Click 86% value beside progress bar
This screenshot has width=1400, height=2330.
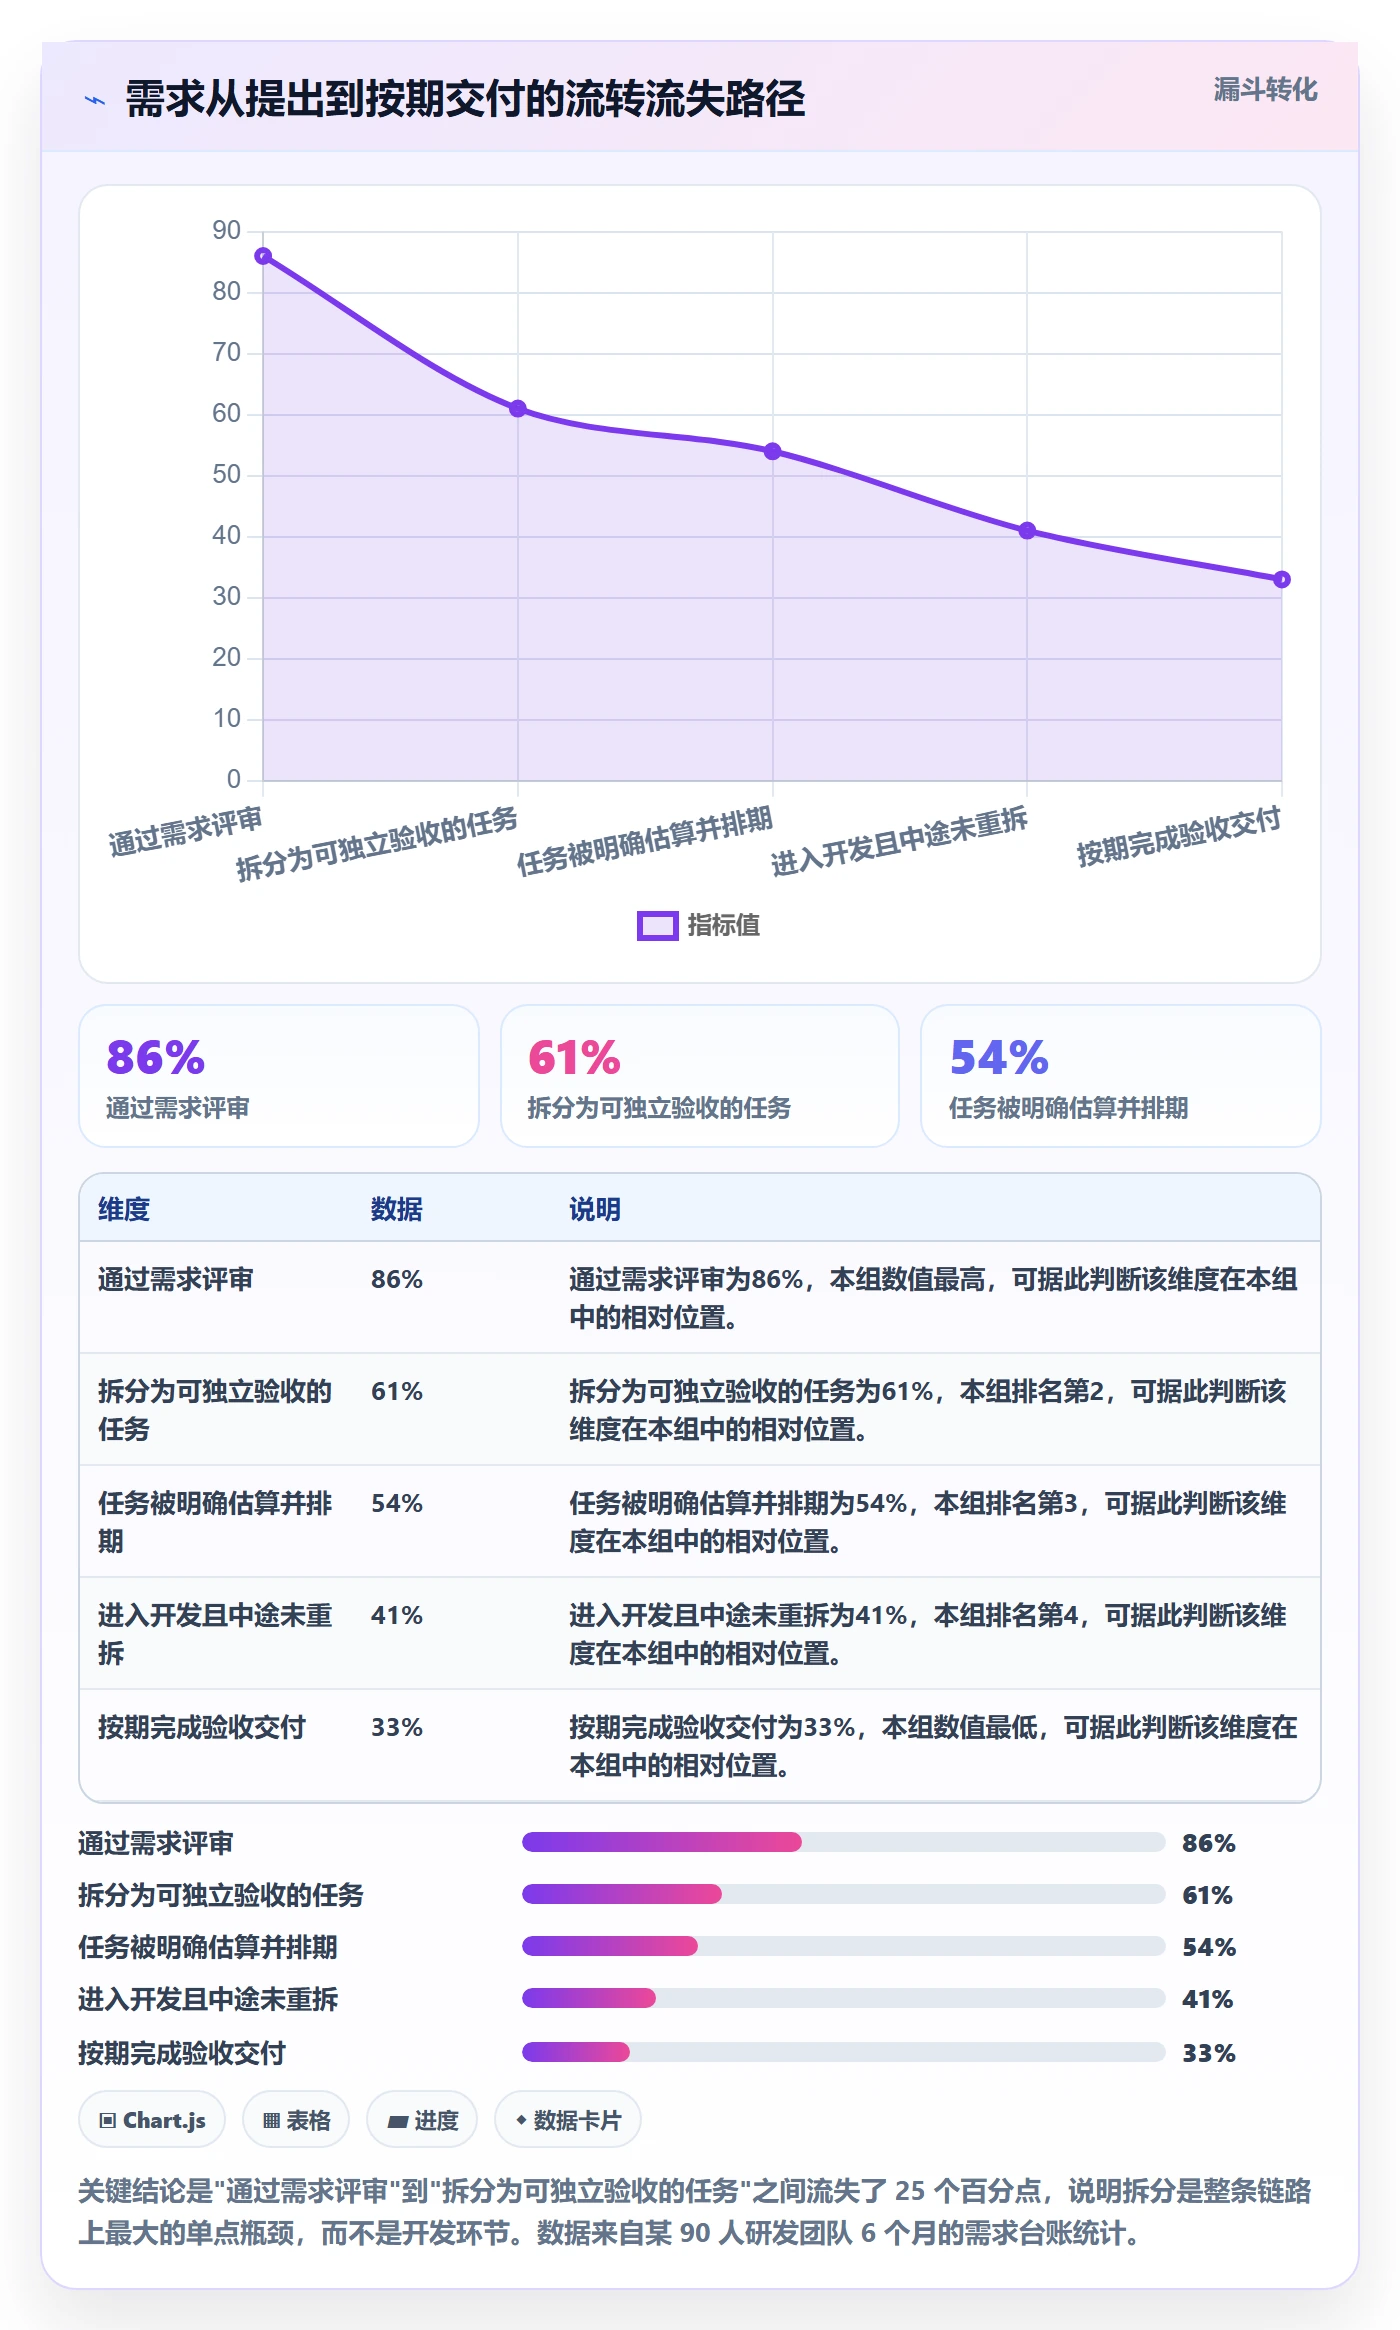(1209, 1843)
